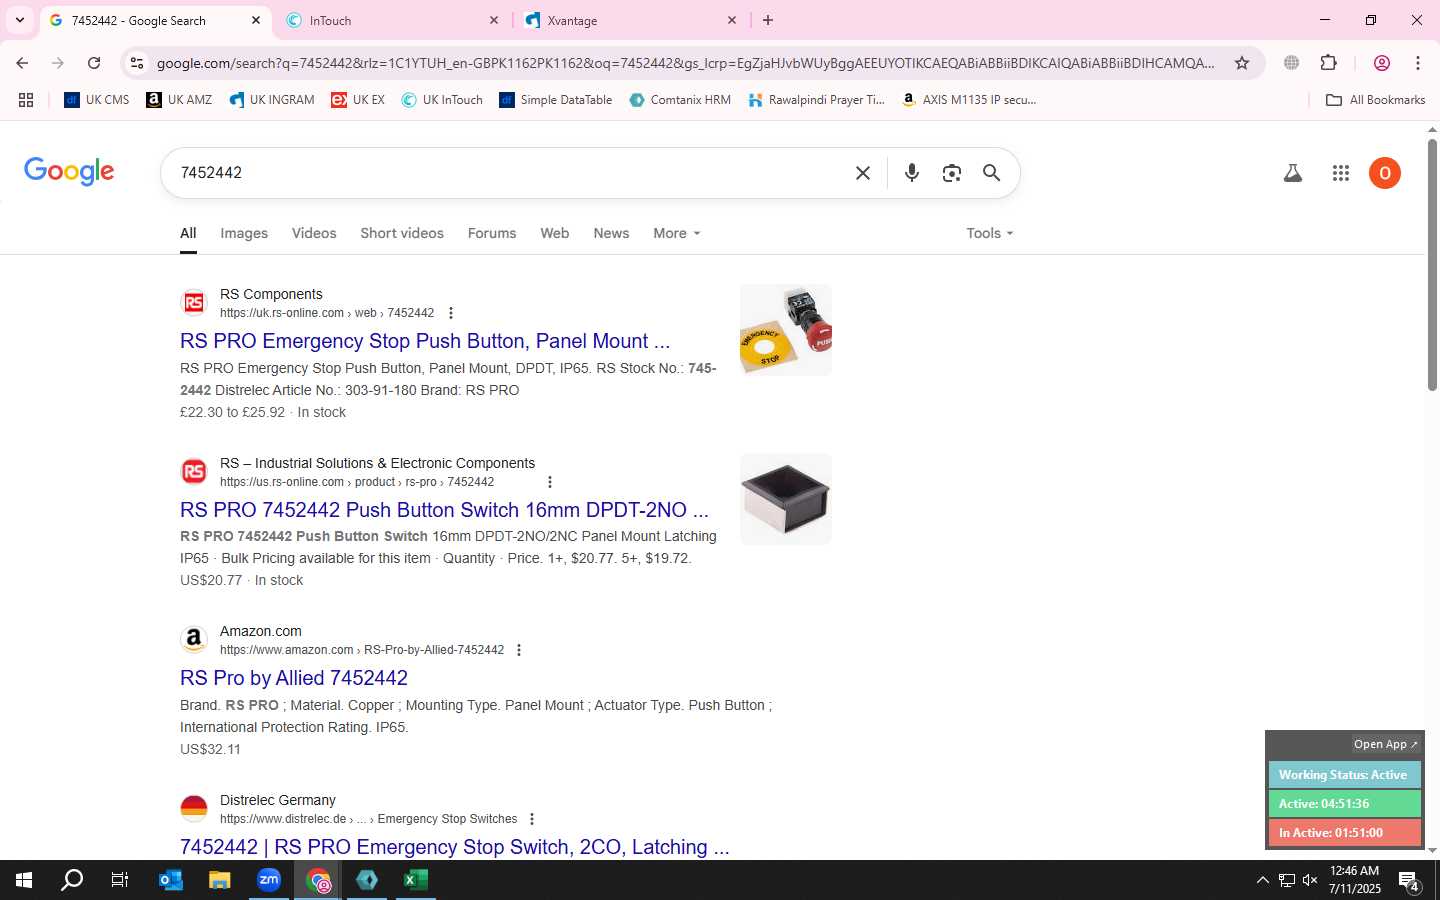Open the Chrome profile icon
1440x900 pixels.
[1382, 63]
